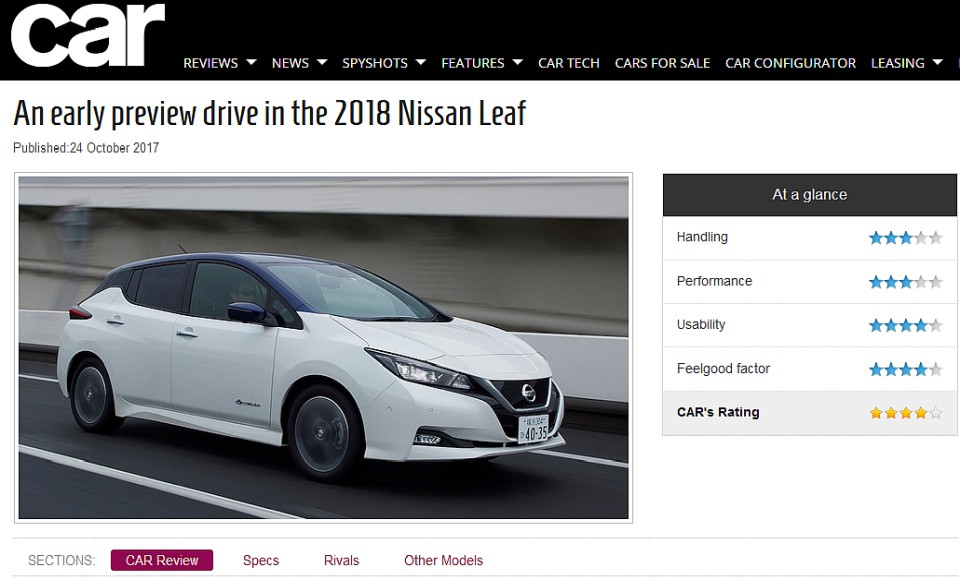Open the News menu
Image resolution: width=960 pixels, height=581 pixels.
point(290,63)
